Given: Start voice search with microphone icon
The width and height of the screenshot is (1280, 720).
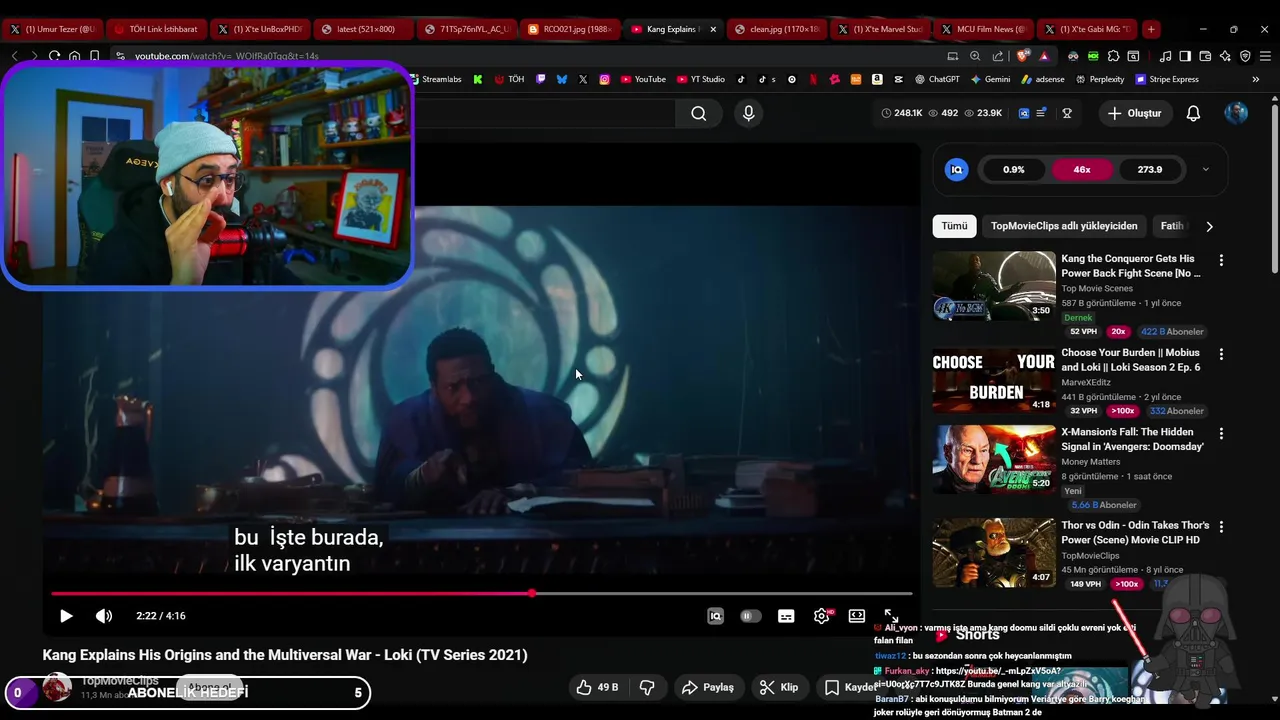Looking at the screenshot, I should (x=748, y=114).
